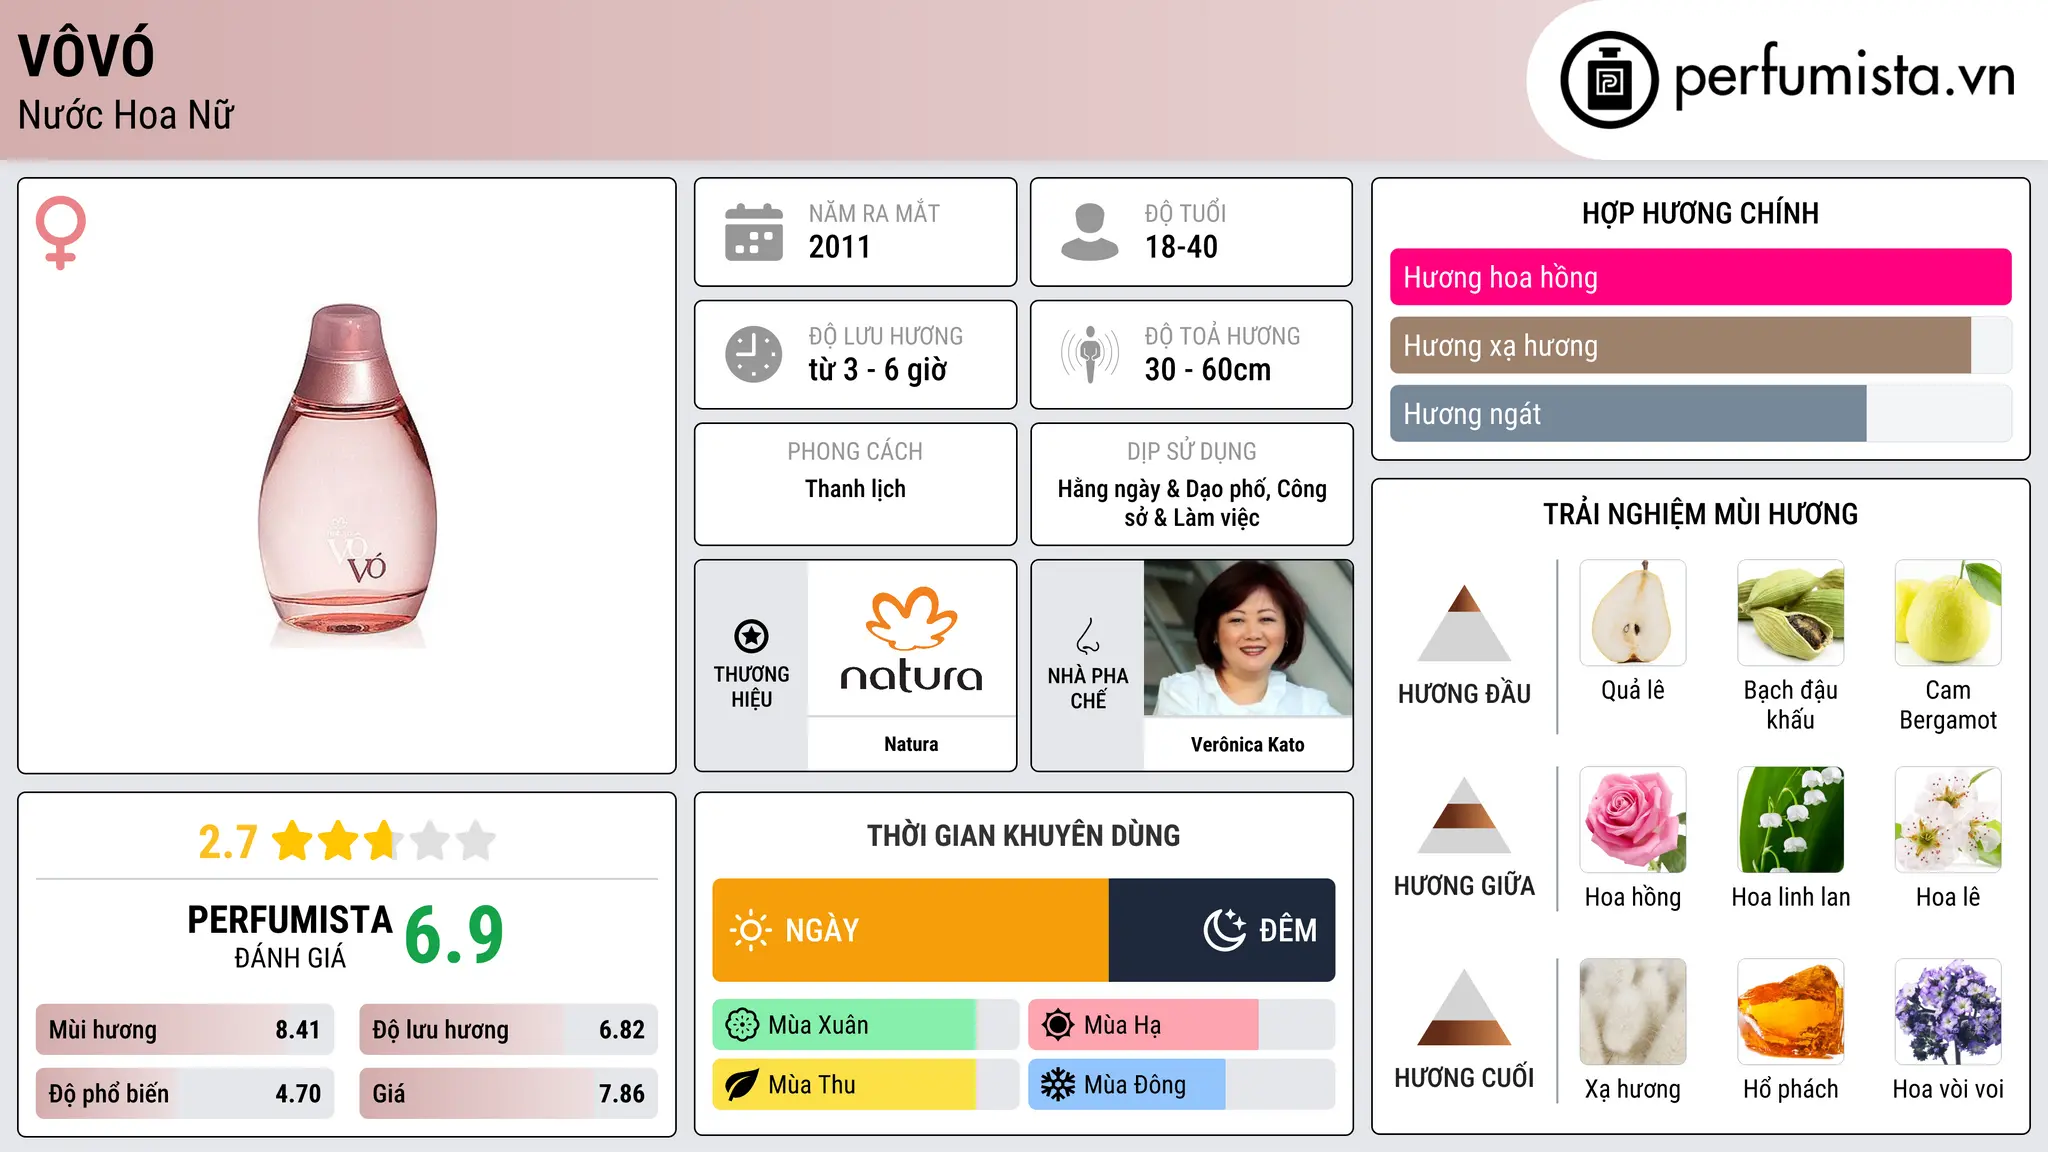The image size is (2048, 1152).
Task: Click the moon icon in the Đêm bar
Action: 1224,930
